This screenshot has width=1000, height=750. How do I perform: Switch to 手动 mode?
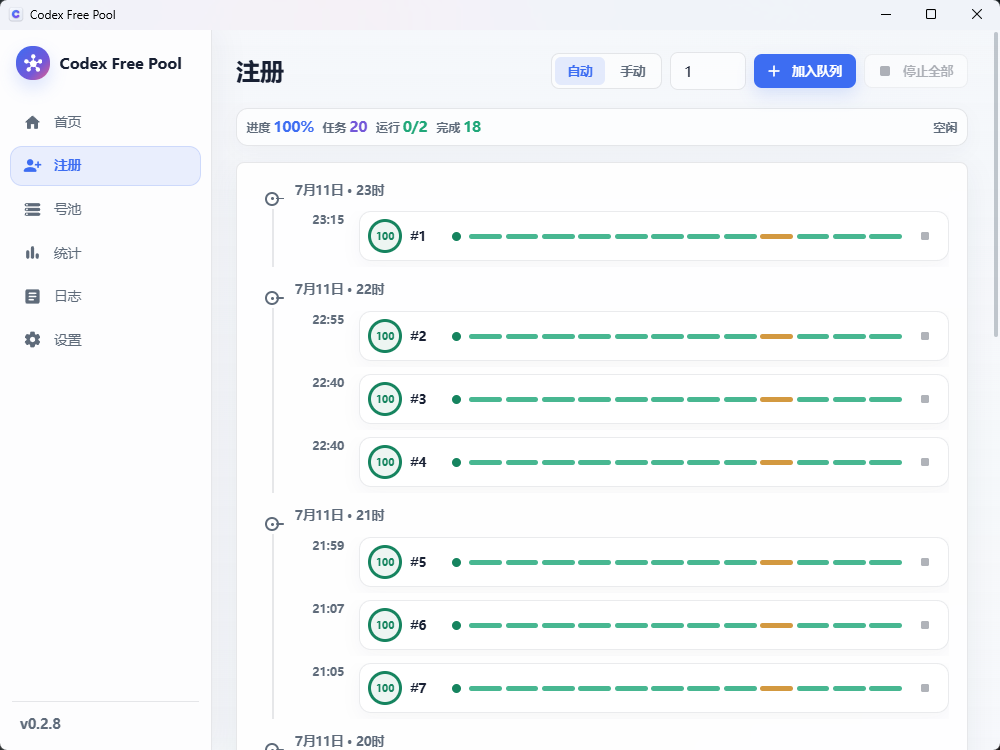point(633,71)
